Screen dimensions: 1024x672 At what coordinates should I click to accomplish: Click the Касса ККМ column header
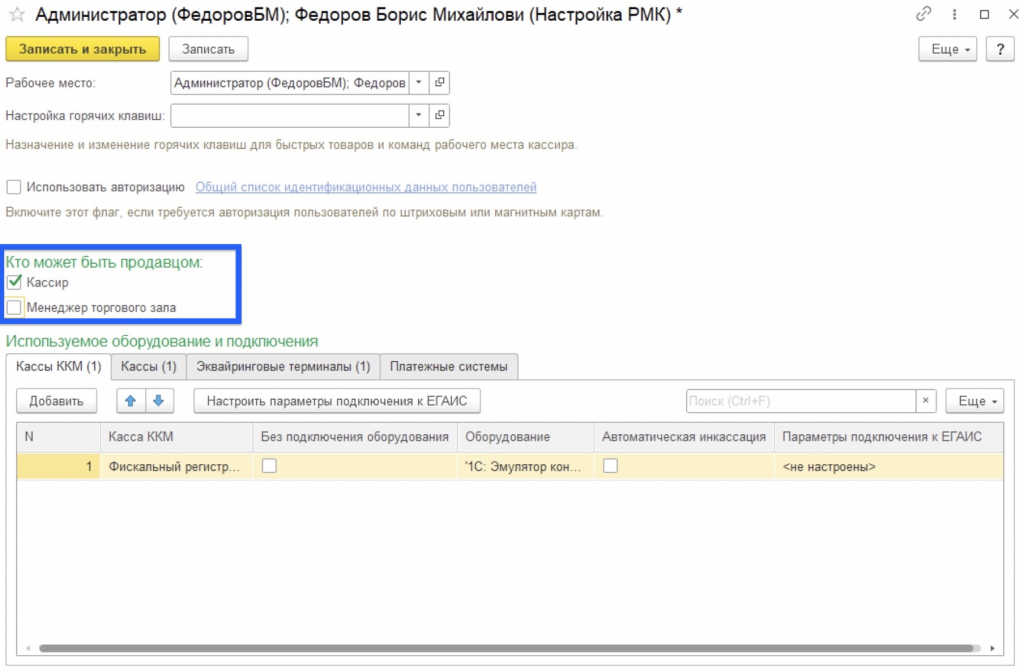coord(176,437)
